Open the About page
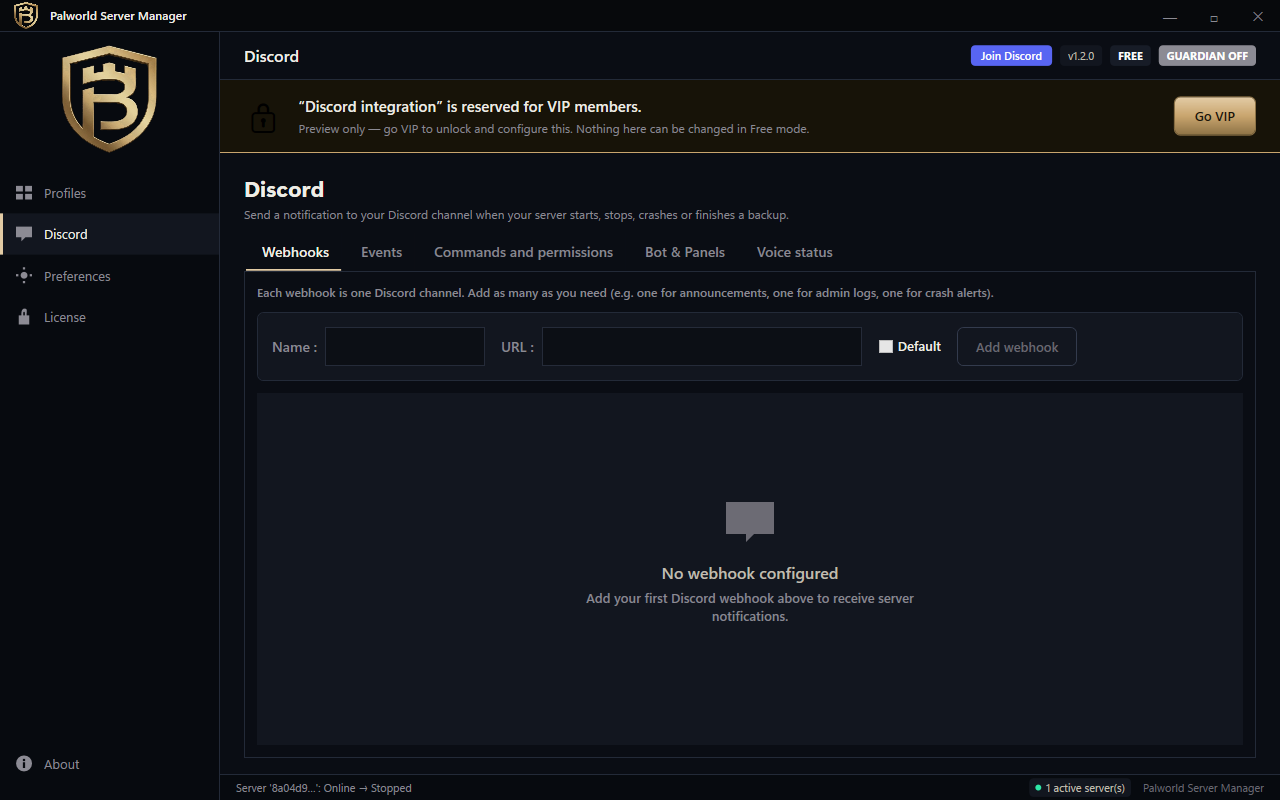This screenshot has height=800, width=1280. point(110,764)
